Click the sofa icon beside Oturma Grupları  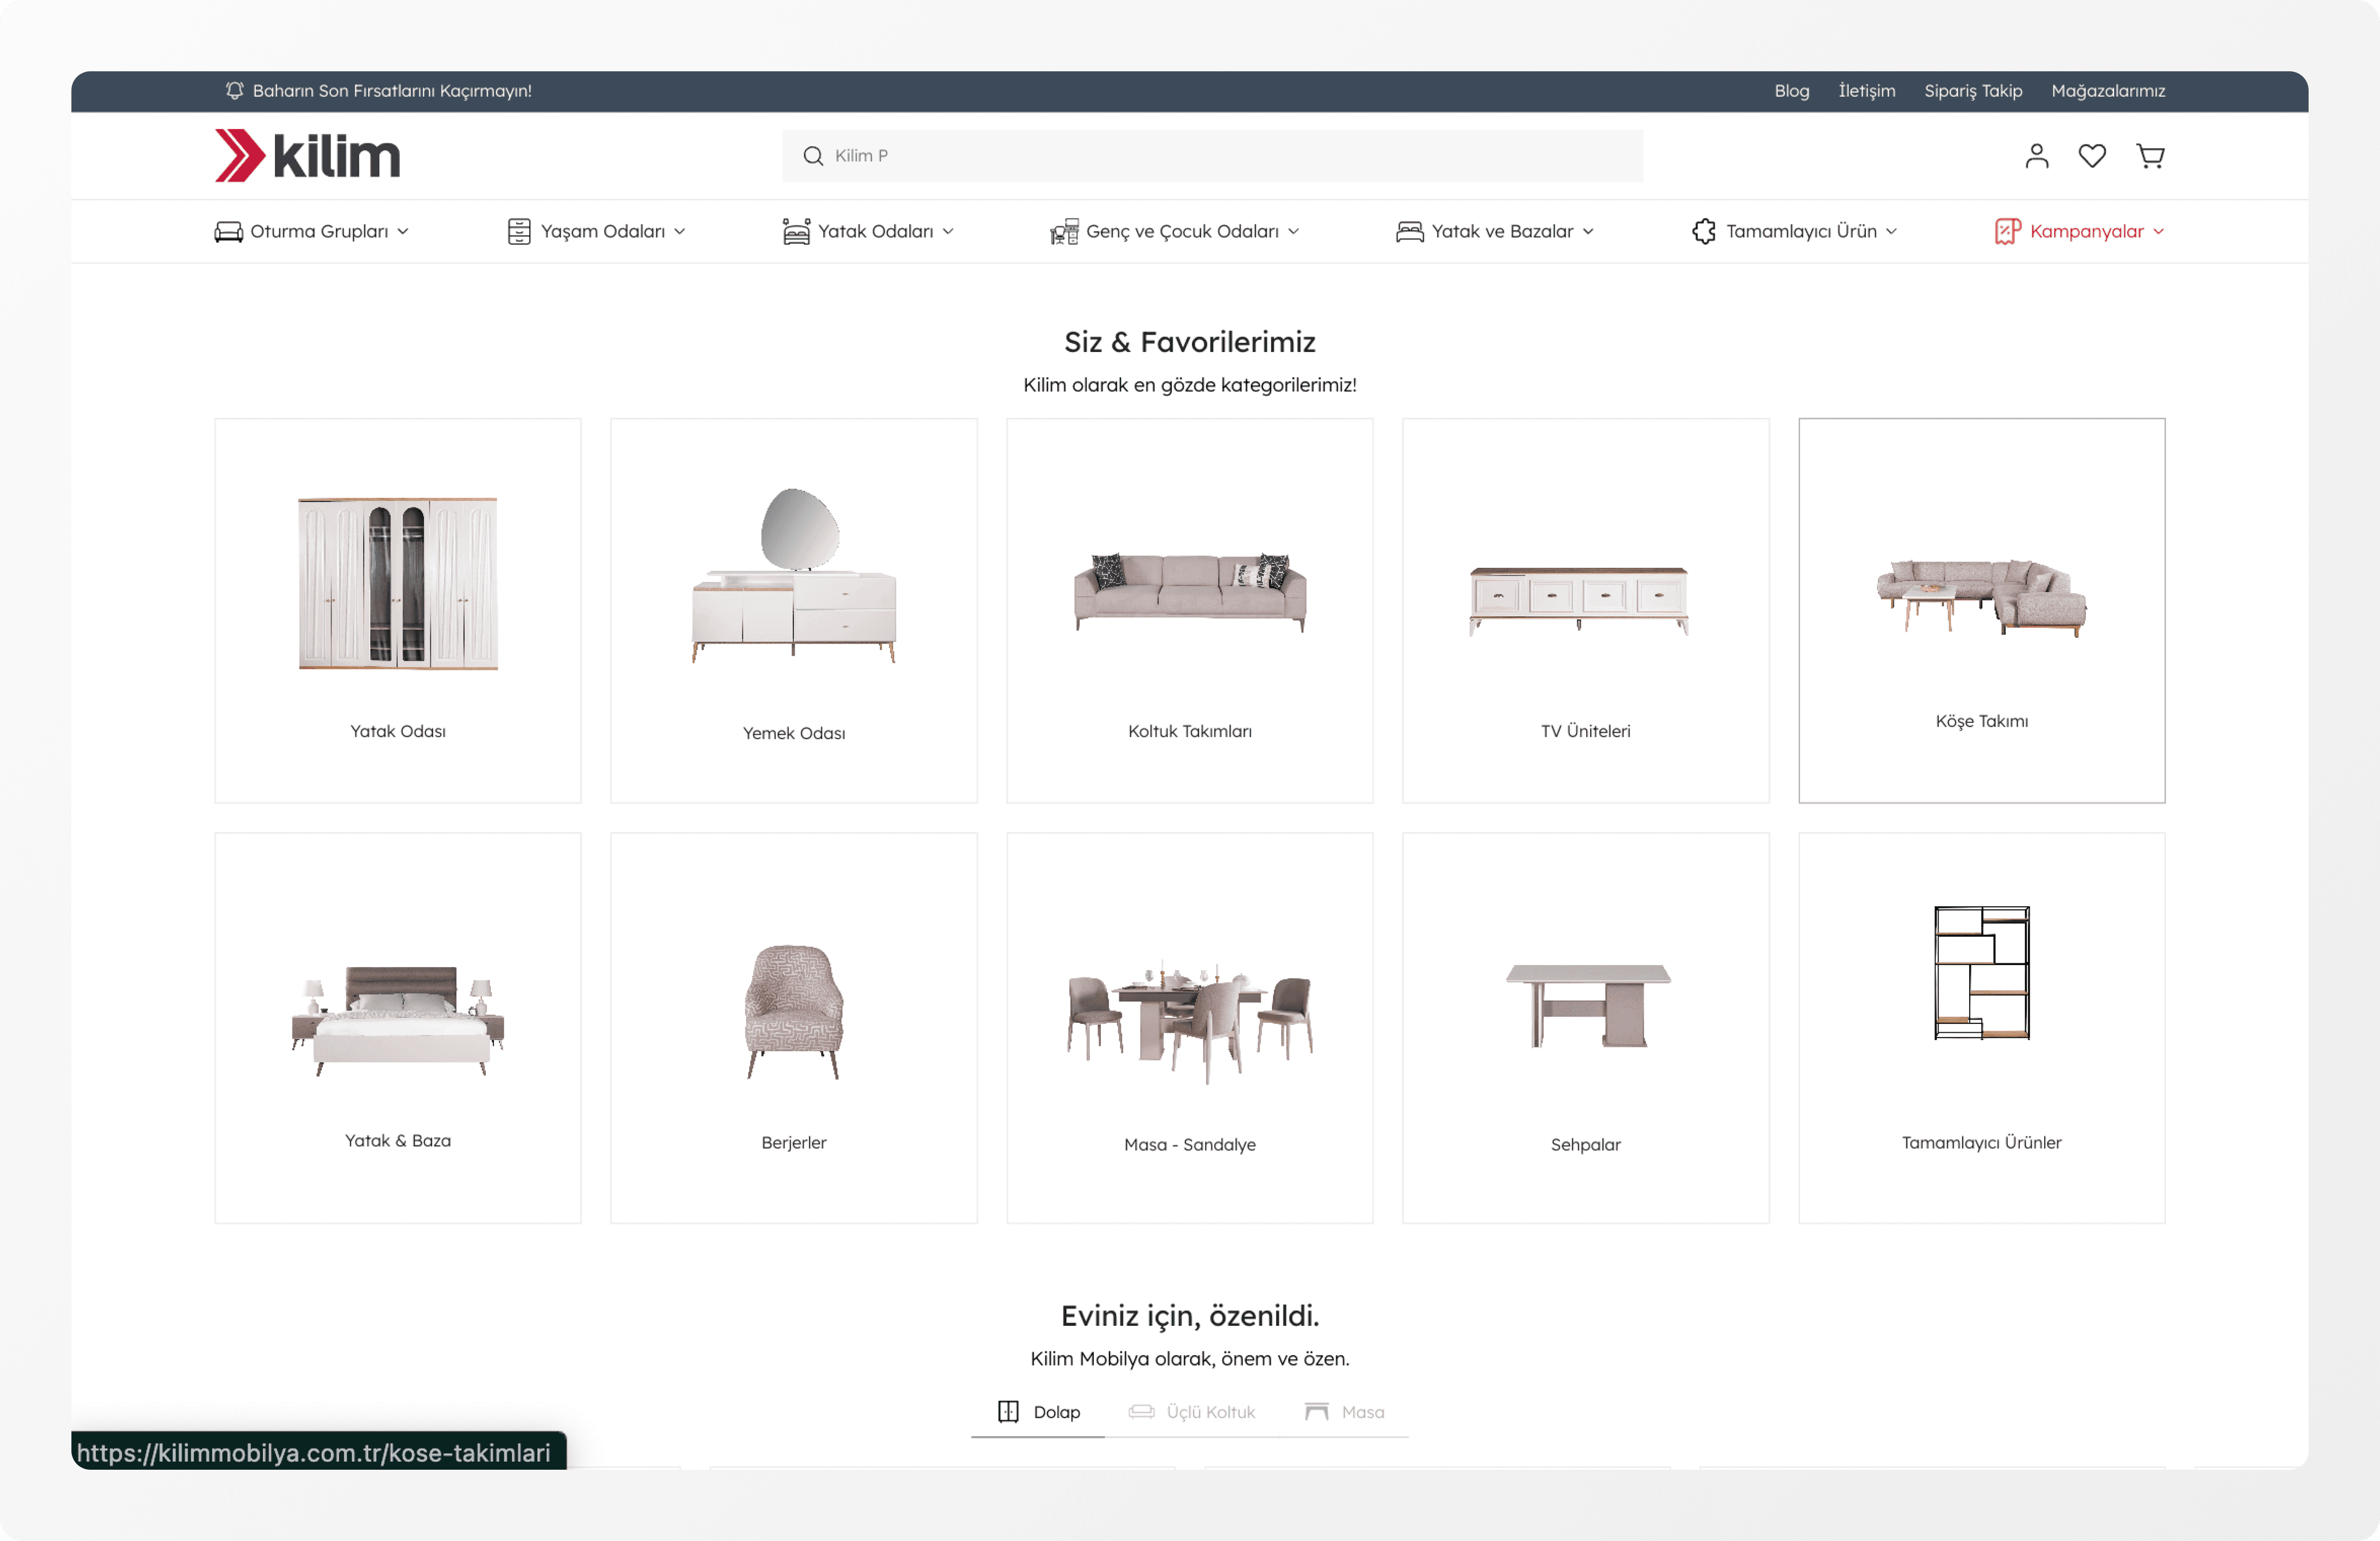(228, 232)
